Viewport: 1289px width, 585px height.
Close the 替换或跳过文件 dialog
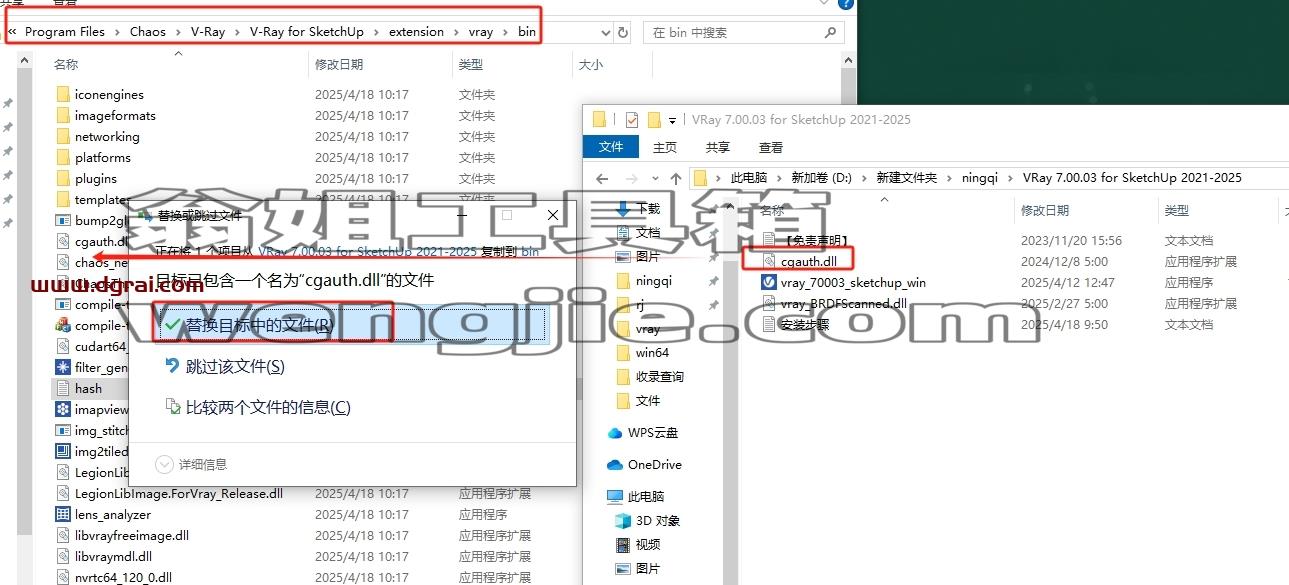coord(553,215)
